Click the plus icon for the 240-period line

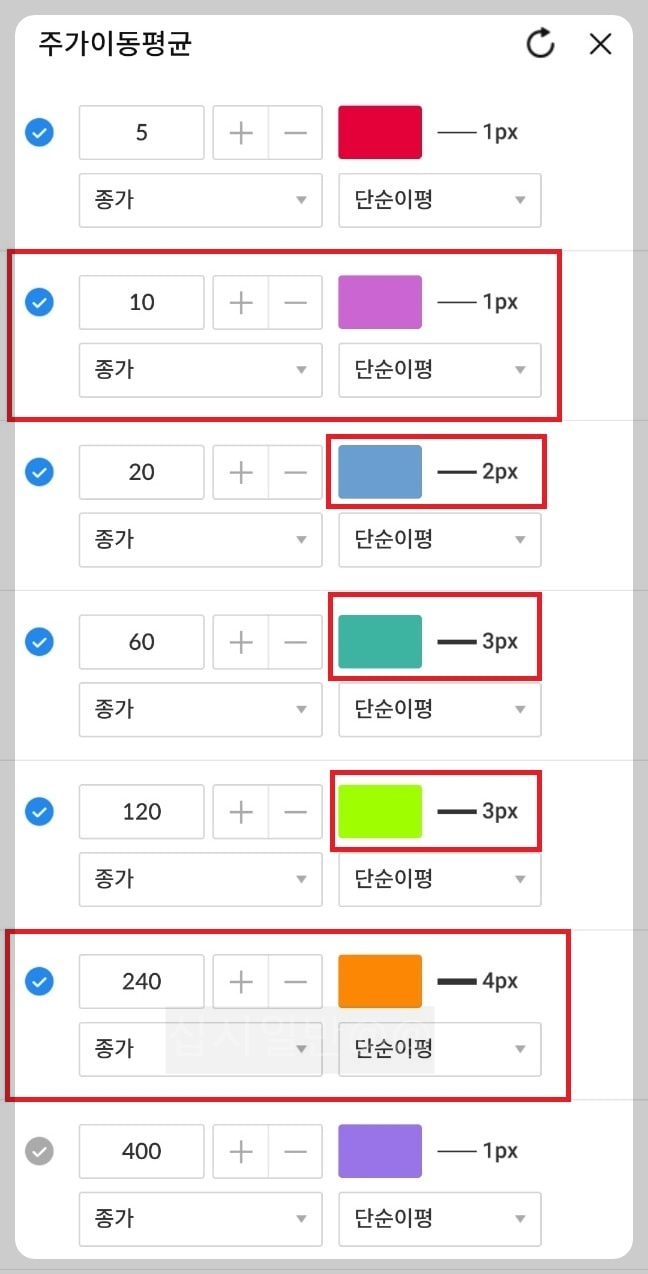[x=240, y=981]
